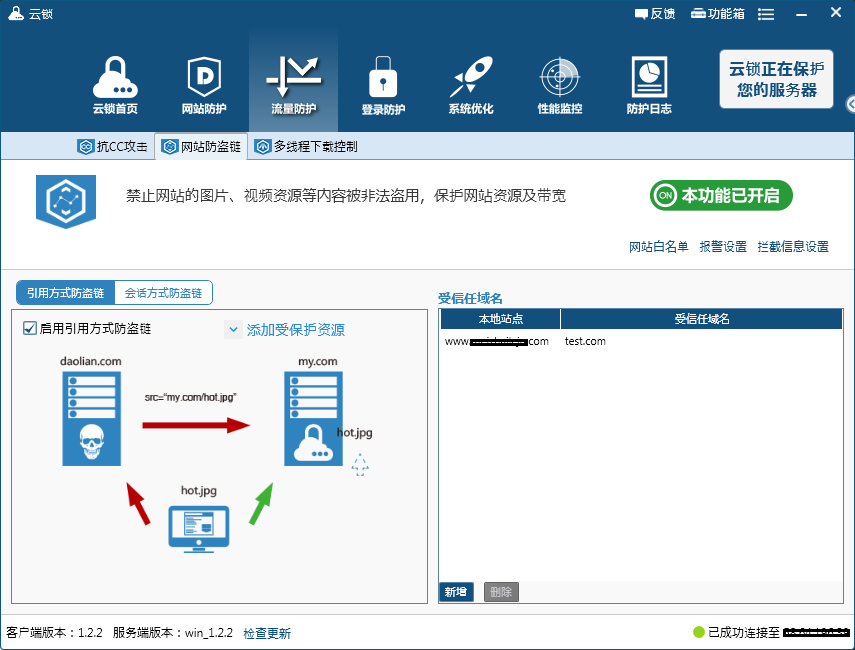Close the 云锁 window
This screenshot has width=855, height=650.
(x=836, y=13)
